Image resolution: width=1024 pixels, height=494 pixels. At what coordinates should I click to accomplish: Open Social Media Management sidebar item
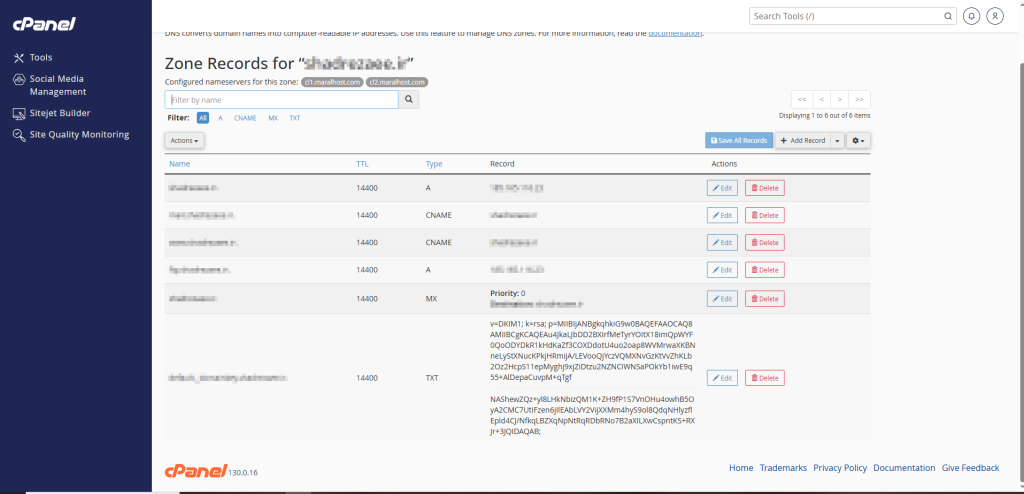pos(57,85)
